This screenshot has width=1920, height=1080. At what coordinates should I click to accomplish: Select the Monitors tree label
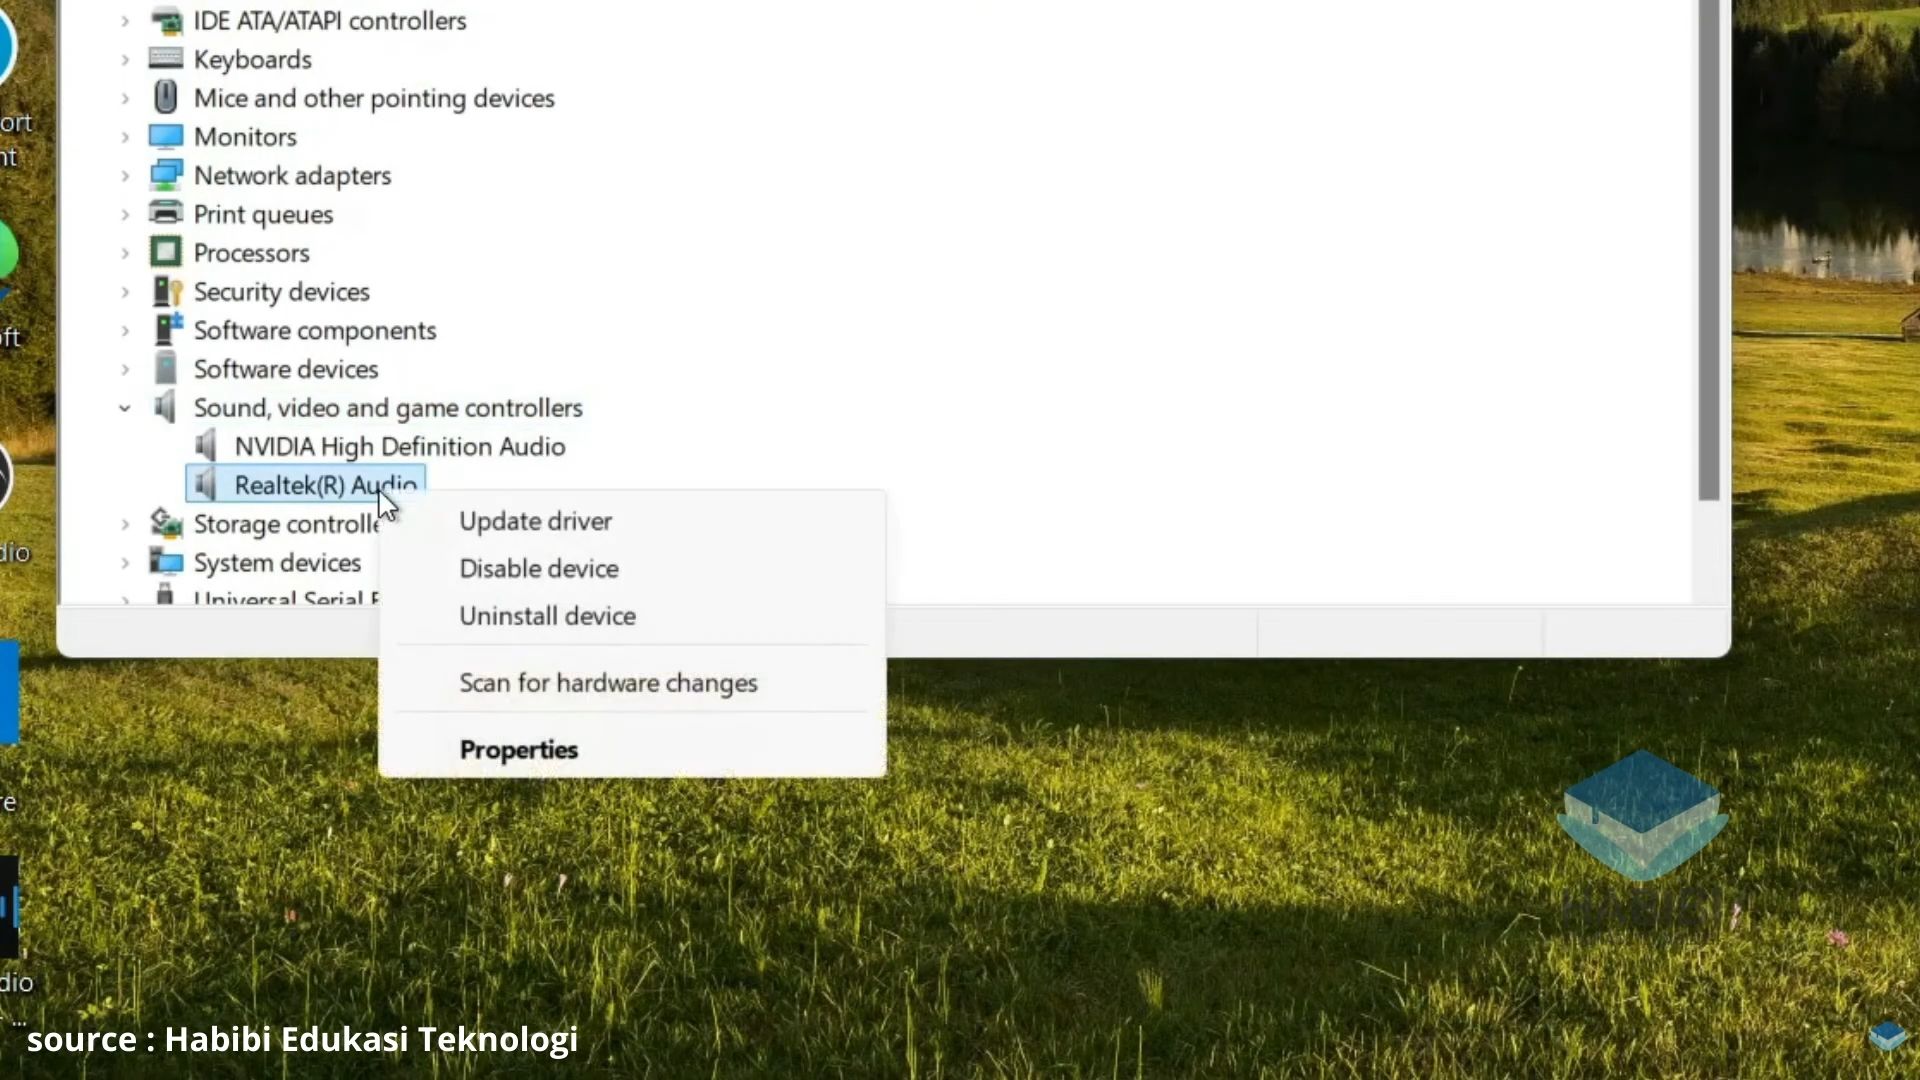tap(245, 137)
